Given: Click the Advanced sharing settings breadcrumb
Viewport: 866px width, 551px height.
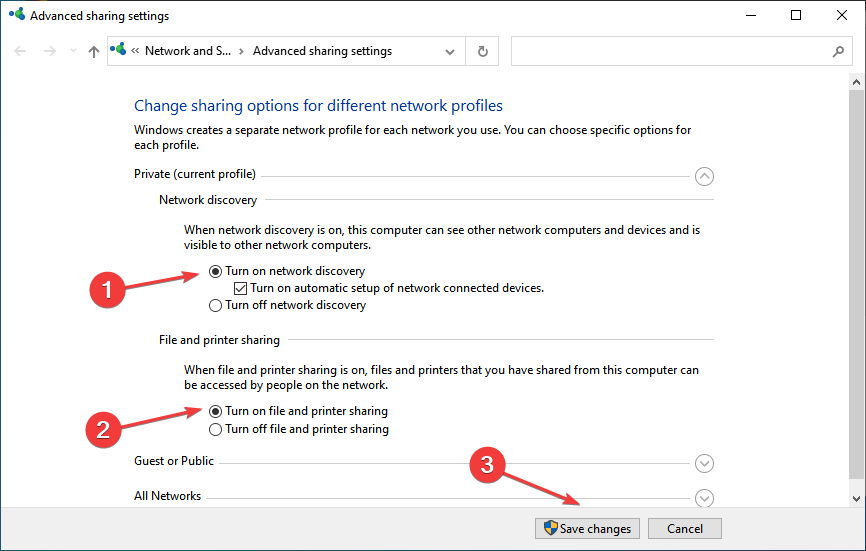Looking at the screenshot, I should tap(322, 51).
